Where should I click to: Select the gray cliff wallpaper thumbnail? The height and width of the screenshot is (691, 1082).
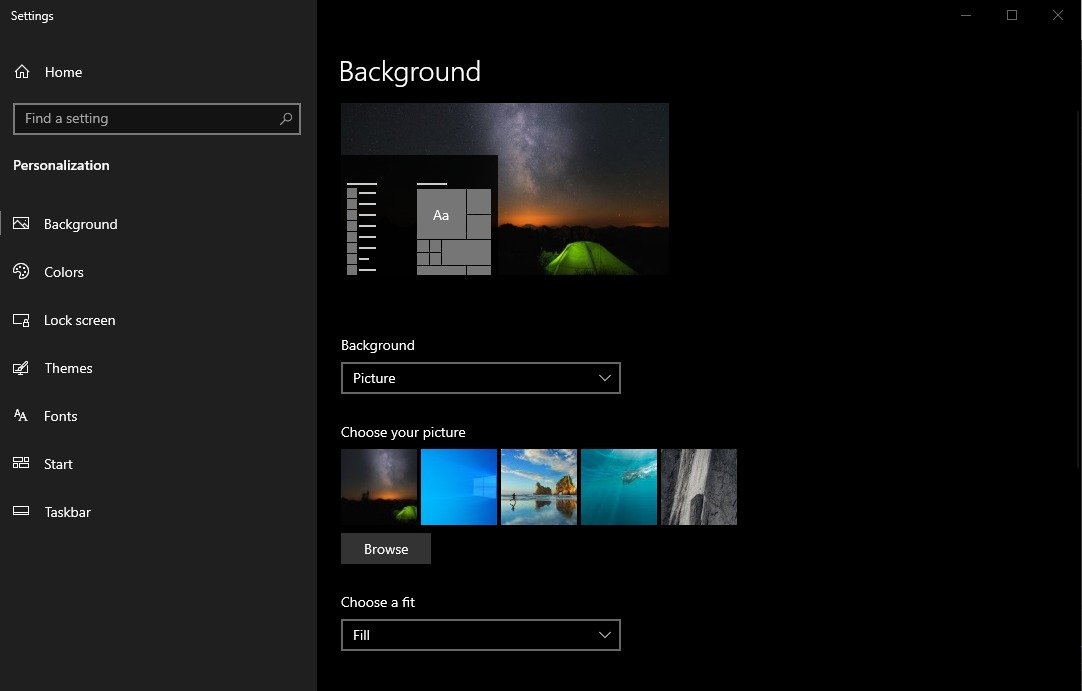[699, 487]
